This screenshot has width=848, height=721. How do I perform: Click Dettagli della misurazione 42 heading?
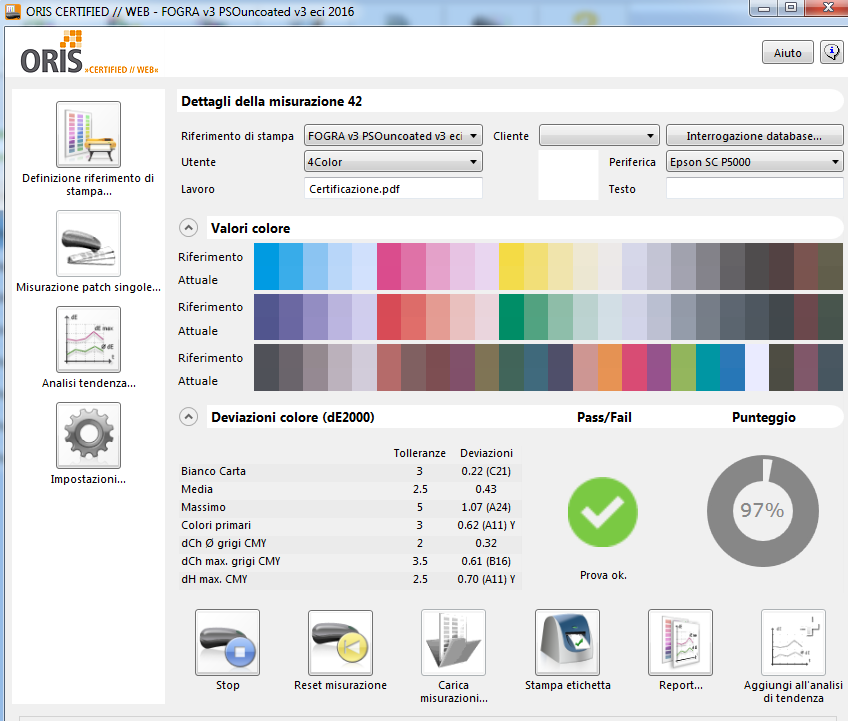(271, 101)
